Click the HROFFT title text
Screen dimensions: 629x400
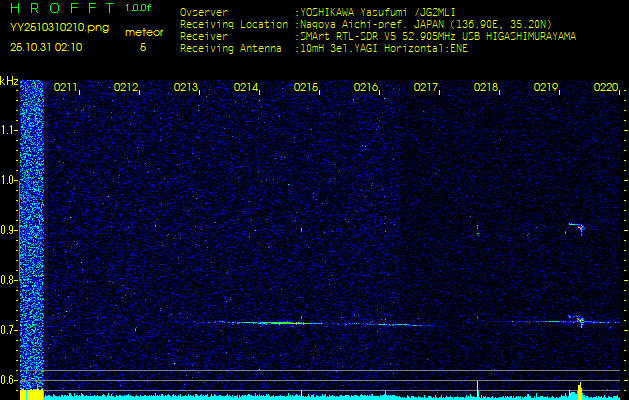point(59,8)
